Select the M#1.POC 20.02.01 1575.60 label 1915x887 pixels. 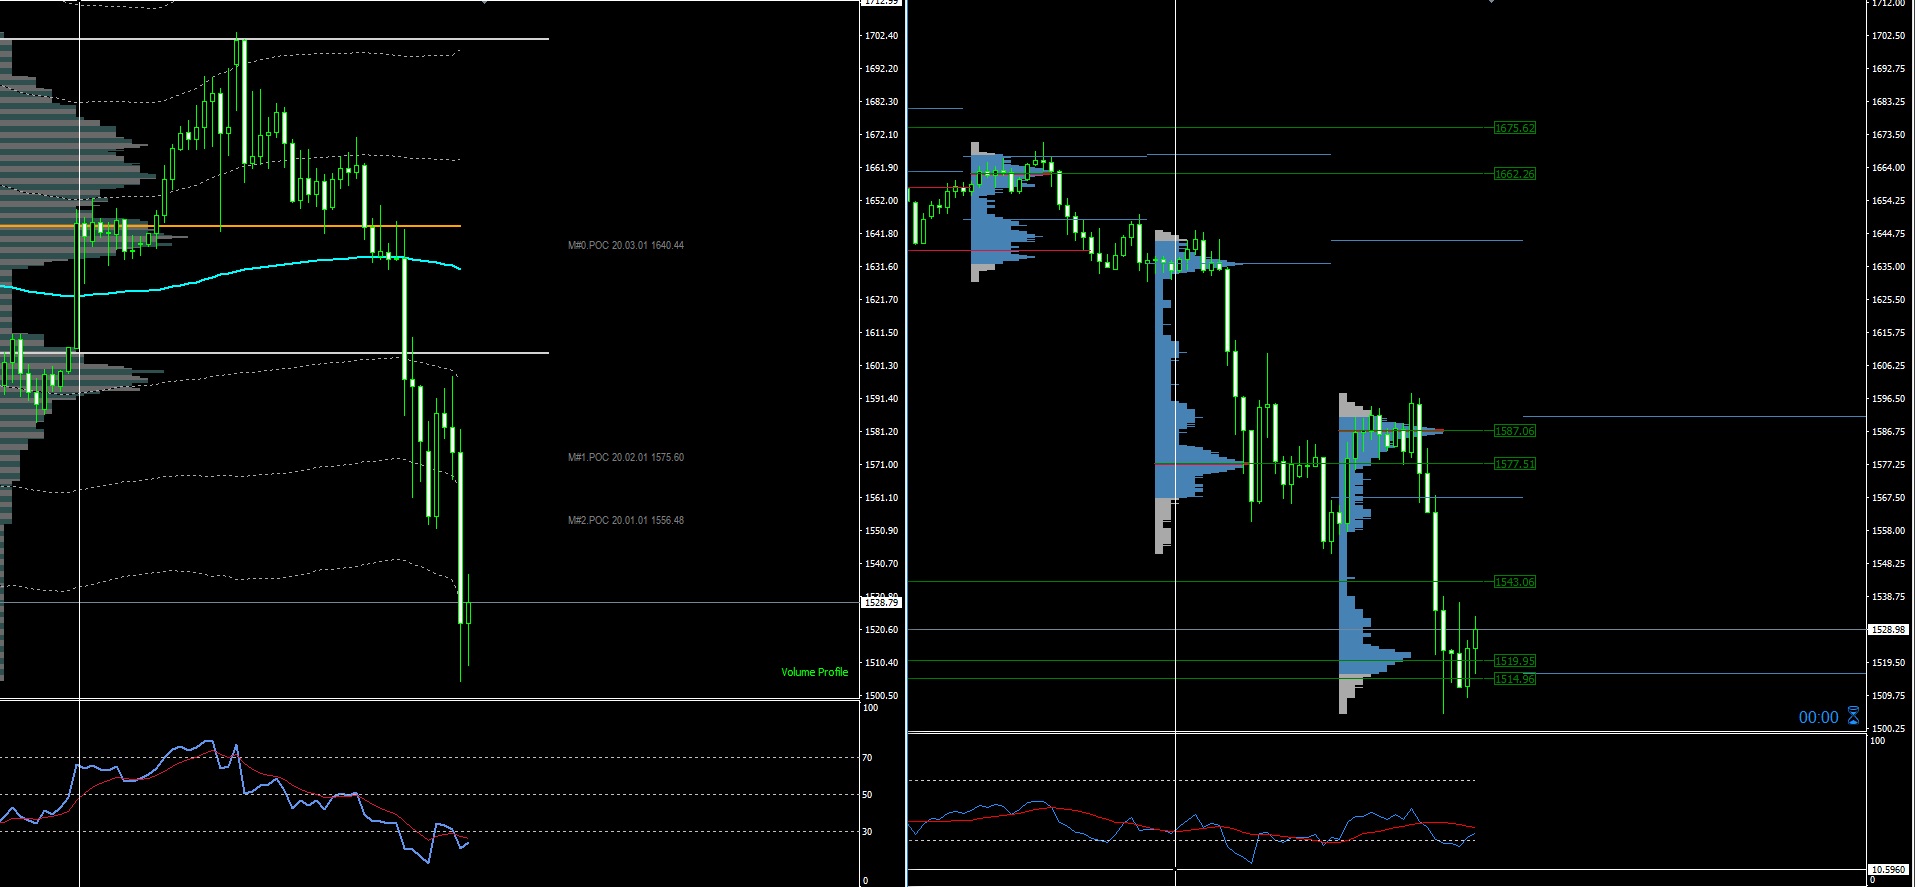pos(626,457)
